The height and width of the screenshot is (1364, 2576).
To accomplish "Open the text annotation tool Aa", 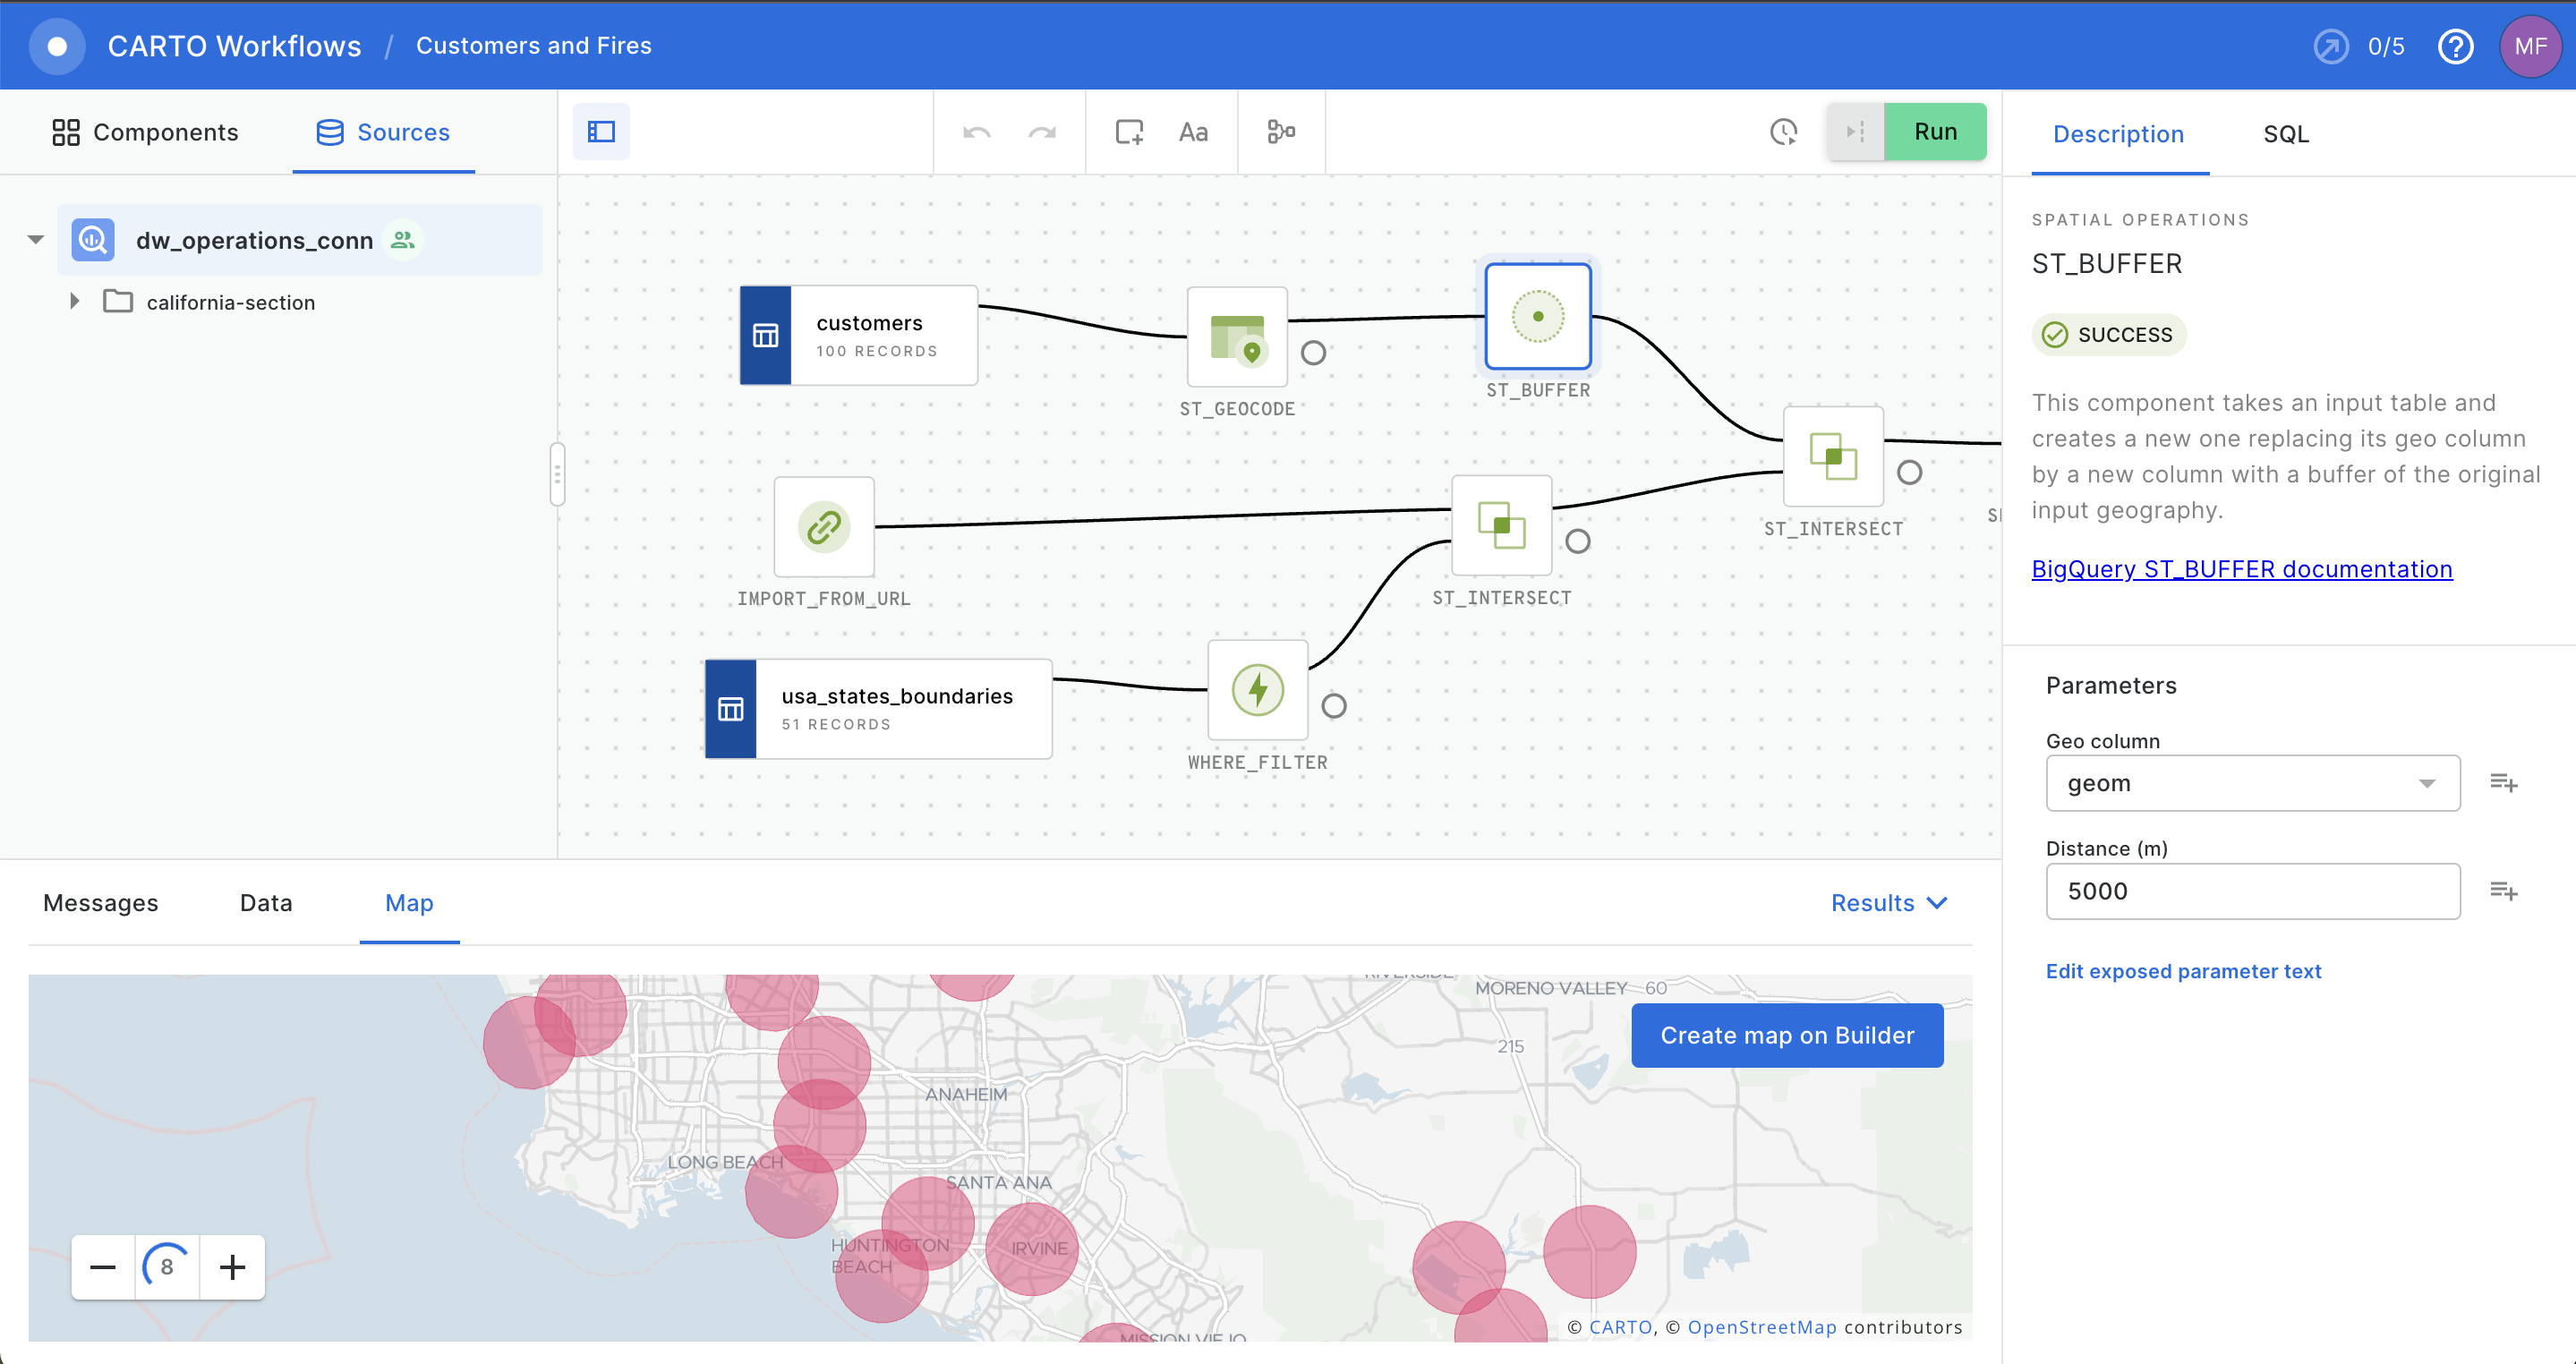I will coord(1194,131).
